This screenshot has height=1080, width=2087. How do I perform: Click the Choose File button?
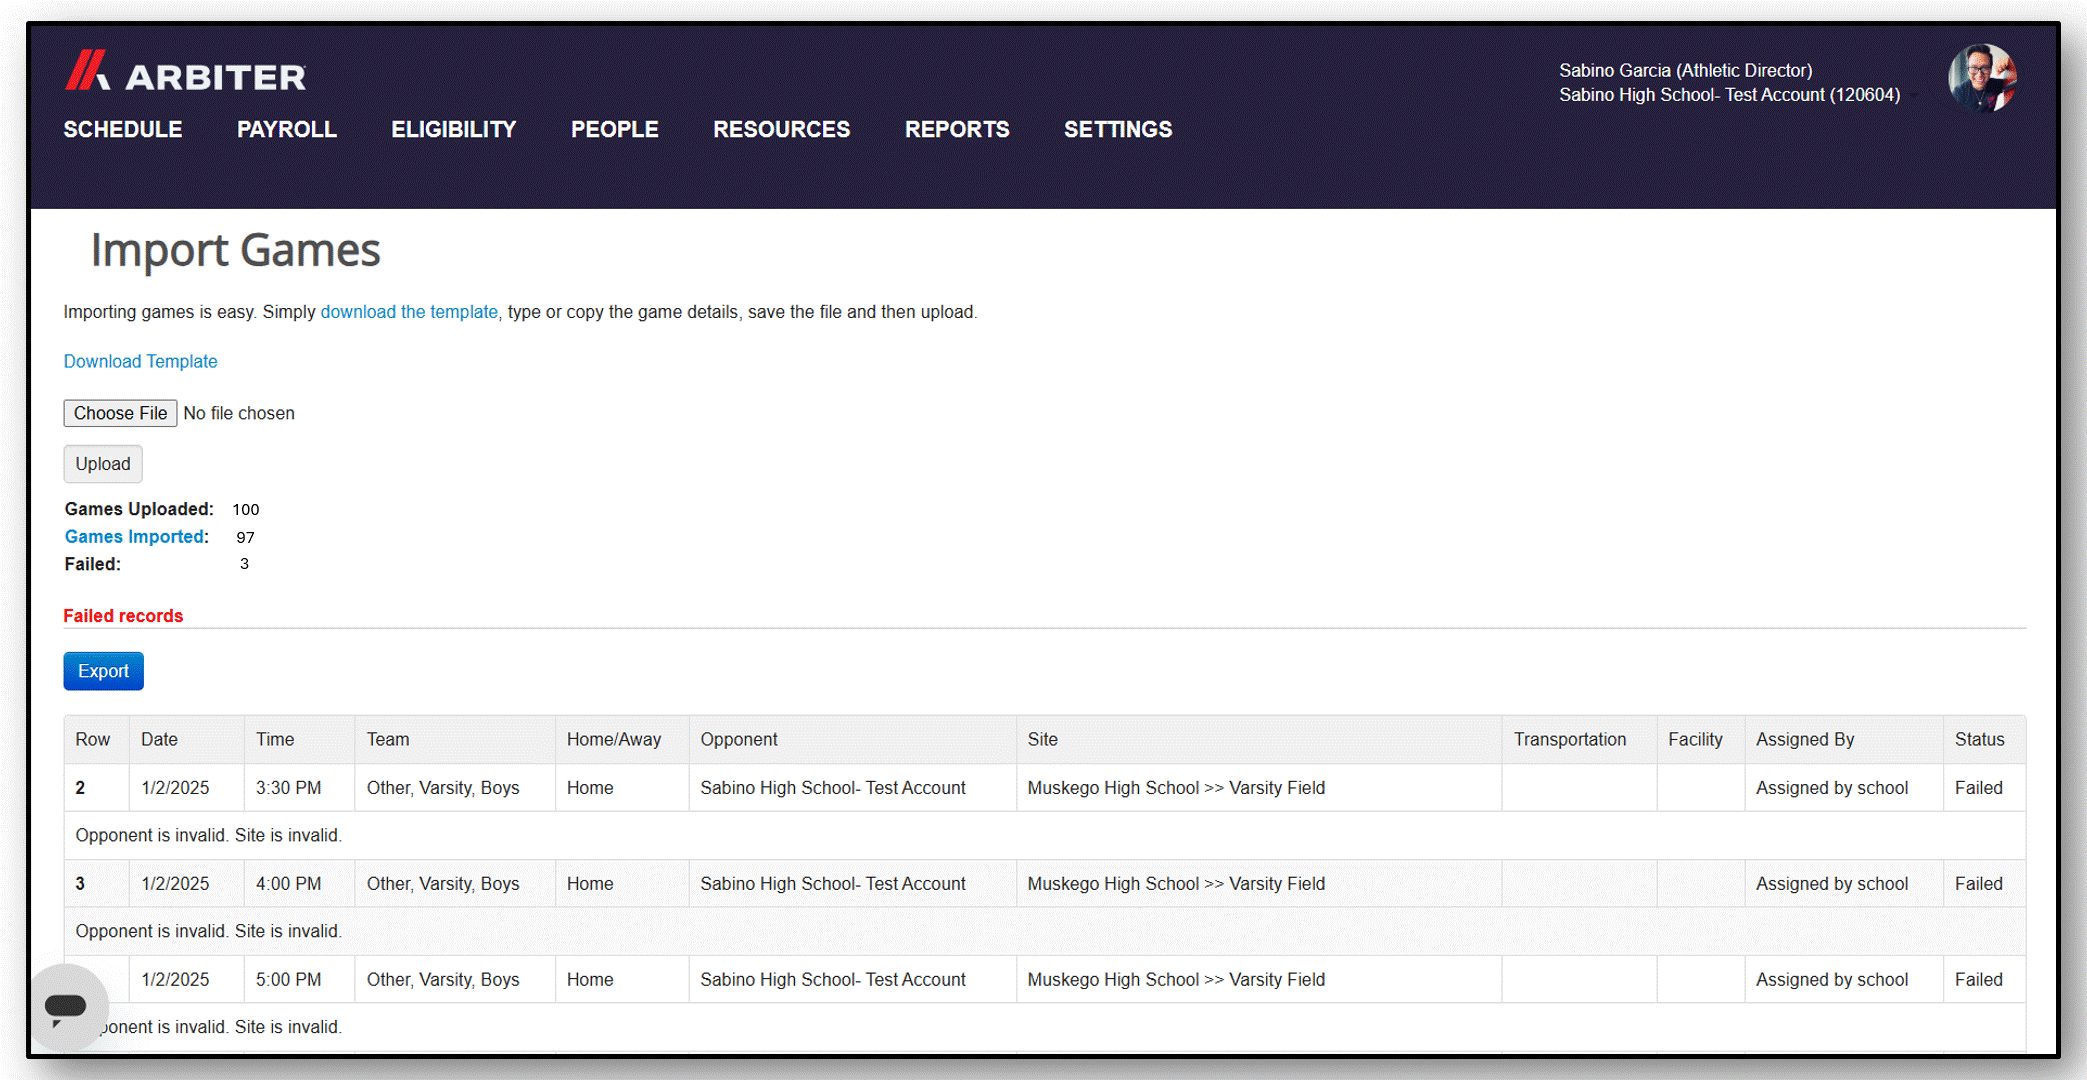pyautogui.click(x=120, y=413)
